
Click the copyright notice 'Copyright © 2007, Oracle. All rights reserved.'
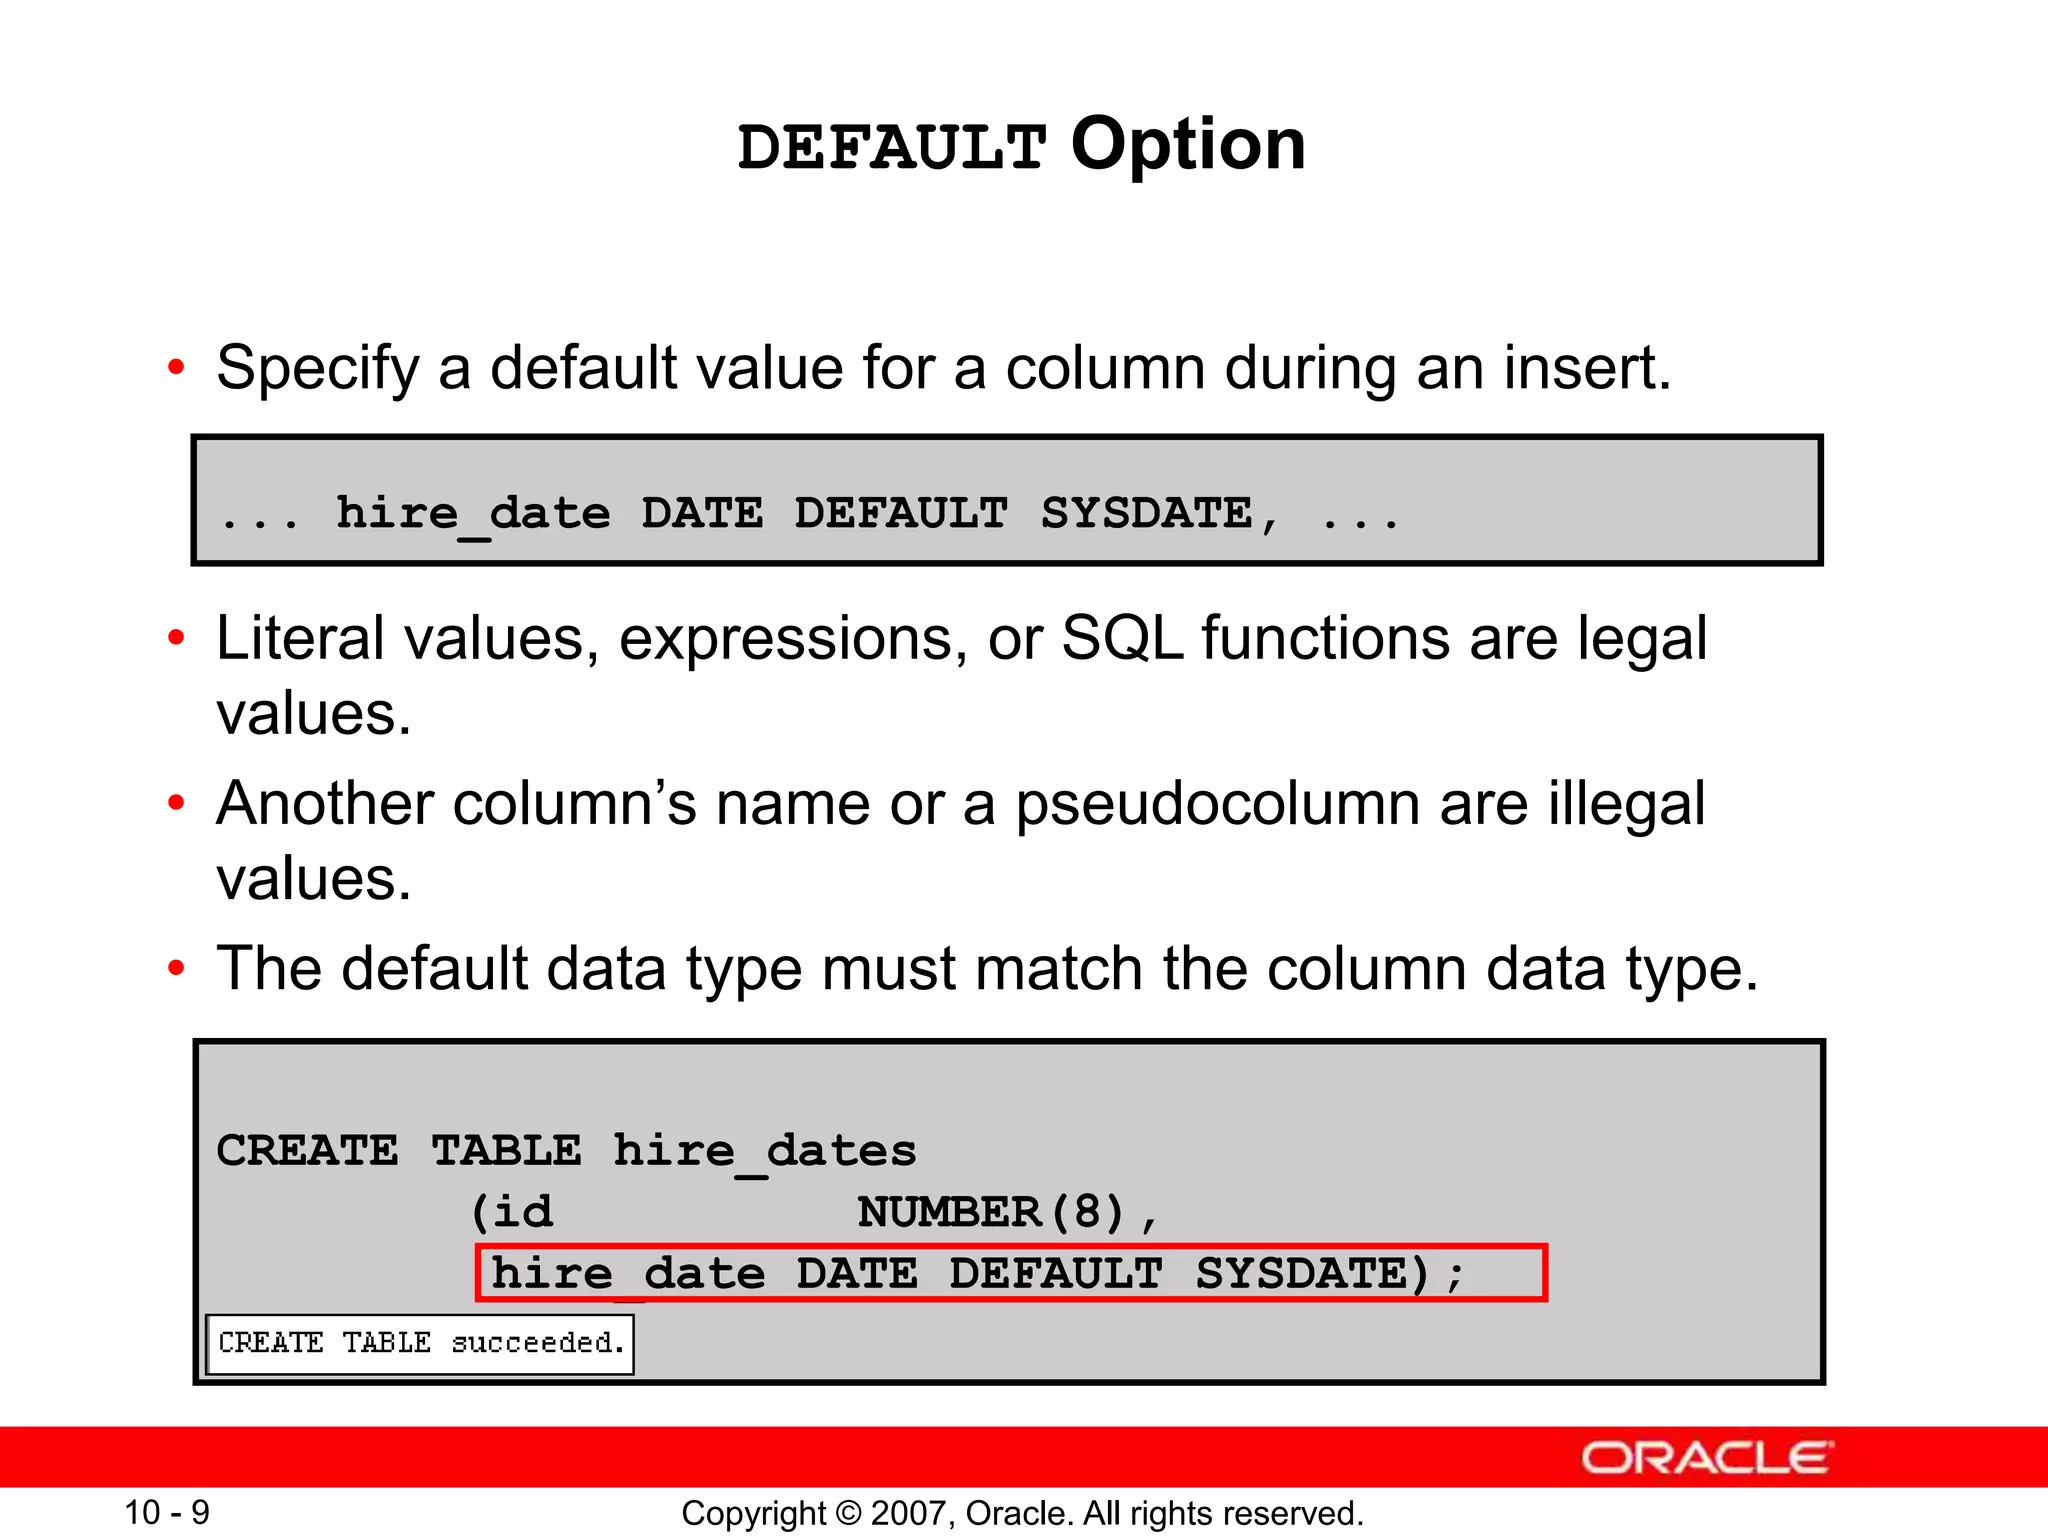pos(1022,1513)
